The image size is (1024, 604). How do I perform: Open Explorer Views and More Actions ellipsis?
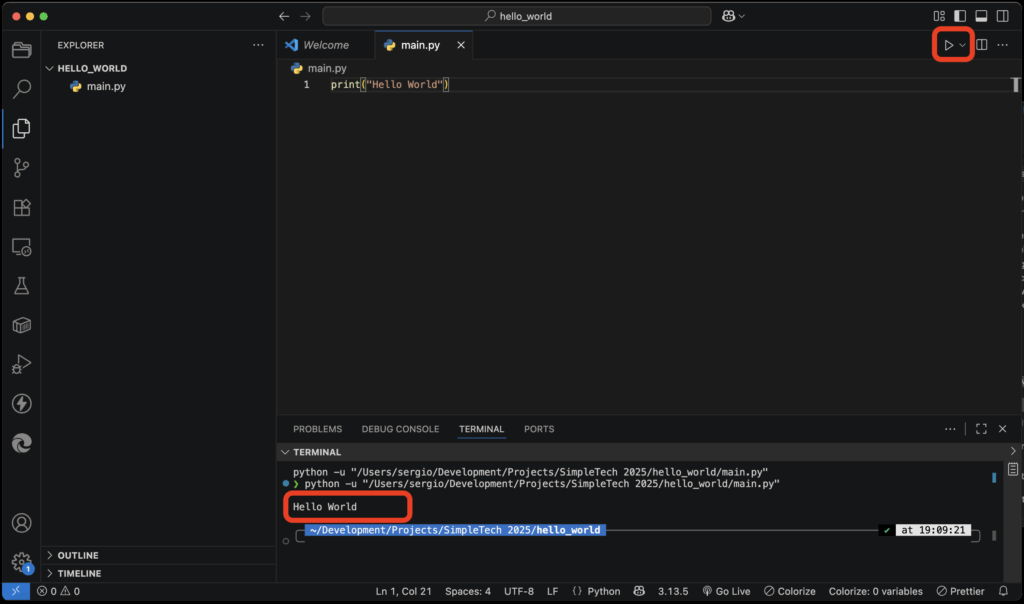coord(259,45)
